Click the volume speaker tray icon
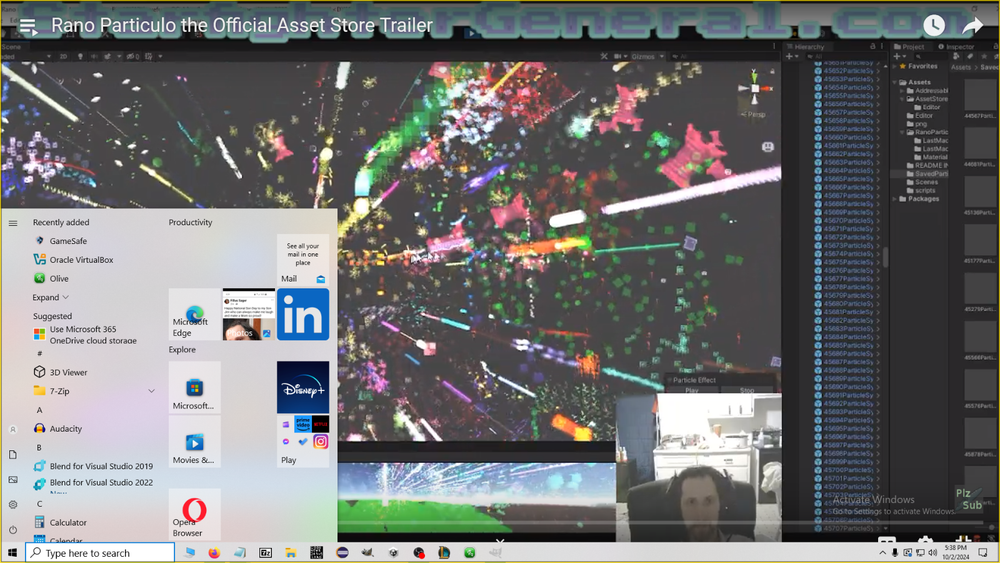The width and height of the screenshot is (1000, 563). click(x=932, y=553)
